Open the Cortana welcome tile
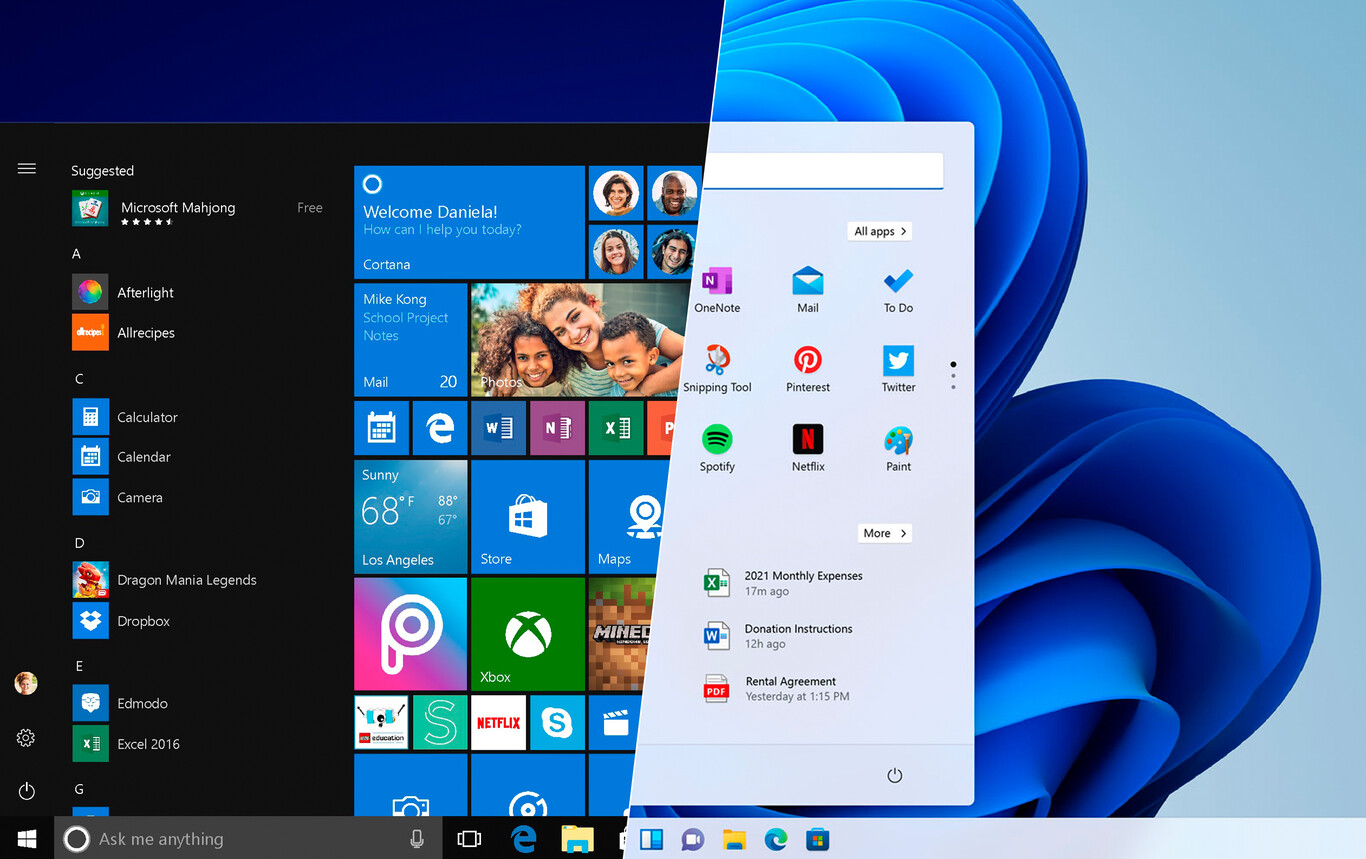The width and height of the screenshot is (1366, 859). tap(469, 222)
